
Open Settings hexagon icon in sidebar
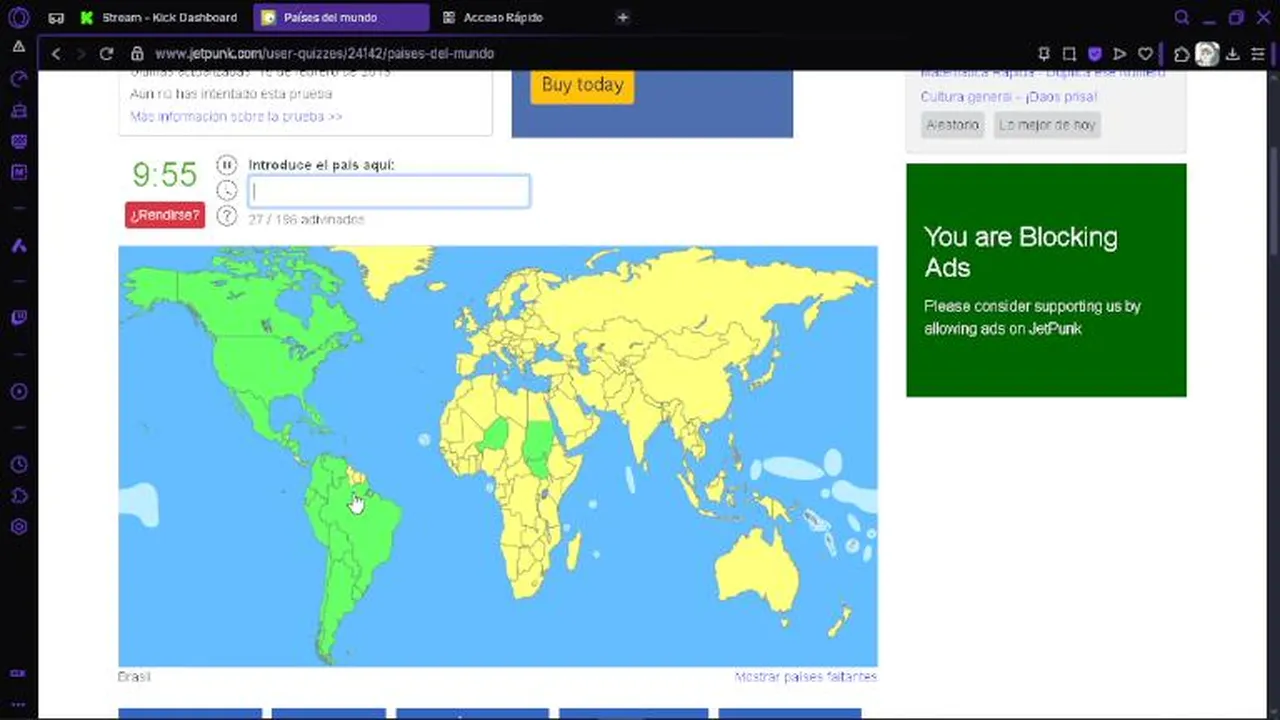click(x=19, y=527)
